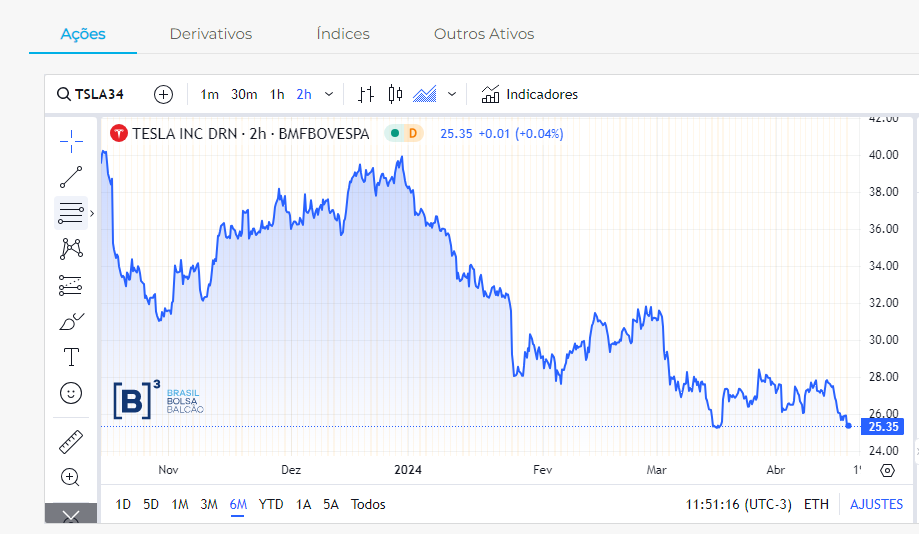Click the delayed data D badge
The height and width of the screenshot is (534, 919).
tap(413, 134)
